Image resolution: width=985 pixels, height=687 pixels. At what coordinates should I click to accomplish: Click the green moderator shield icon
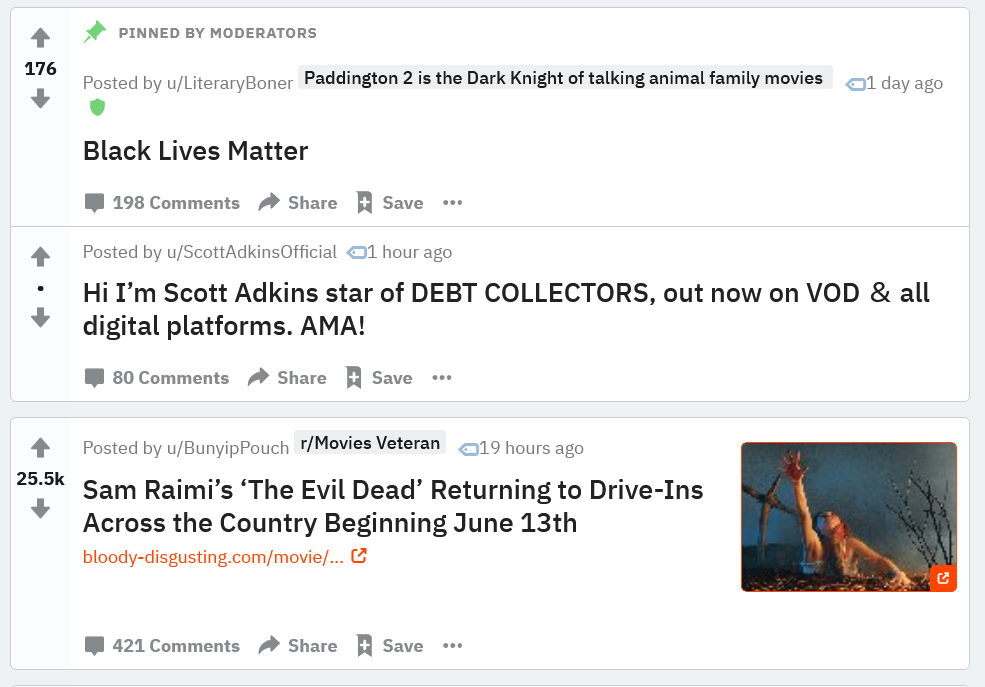coord(97,107)
